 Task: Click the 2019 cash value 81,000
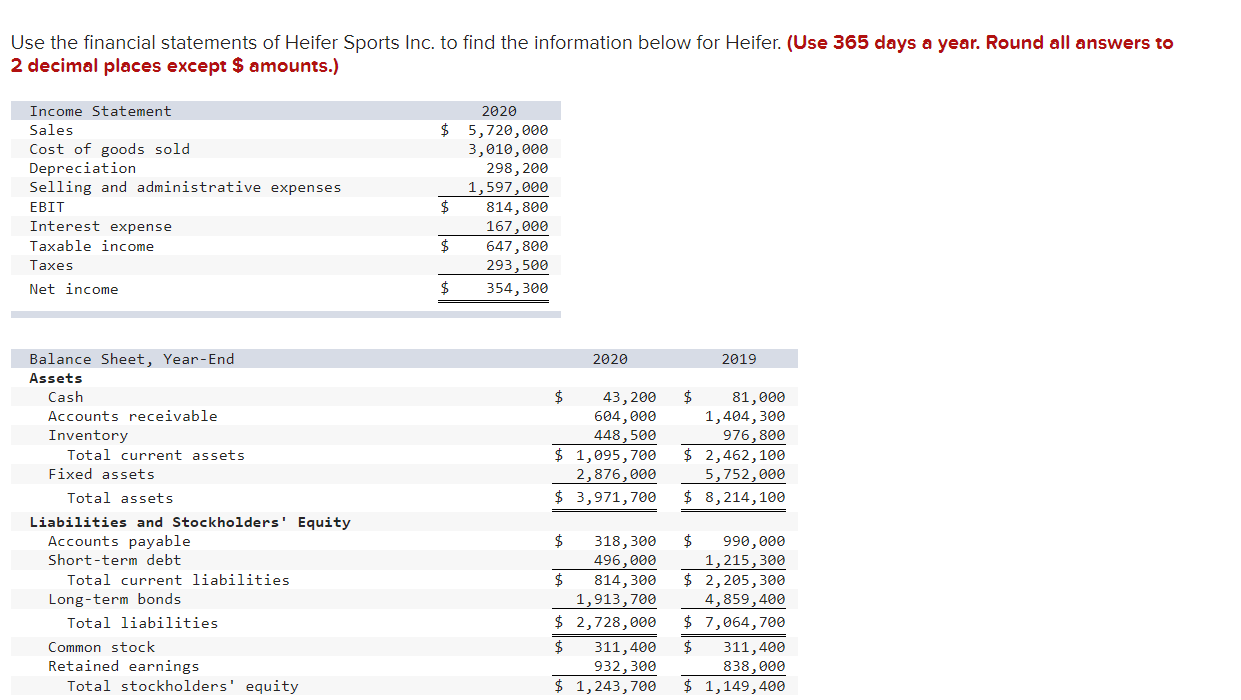[759, 397]
